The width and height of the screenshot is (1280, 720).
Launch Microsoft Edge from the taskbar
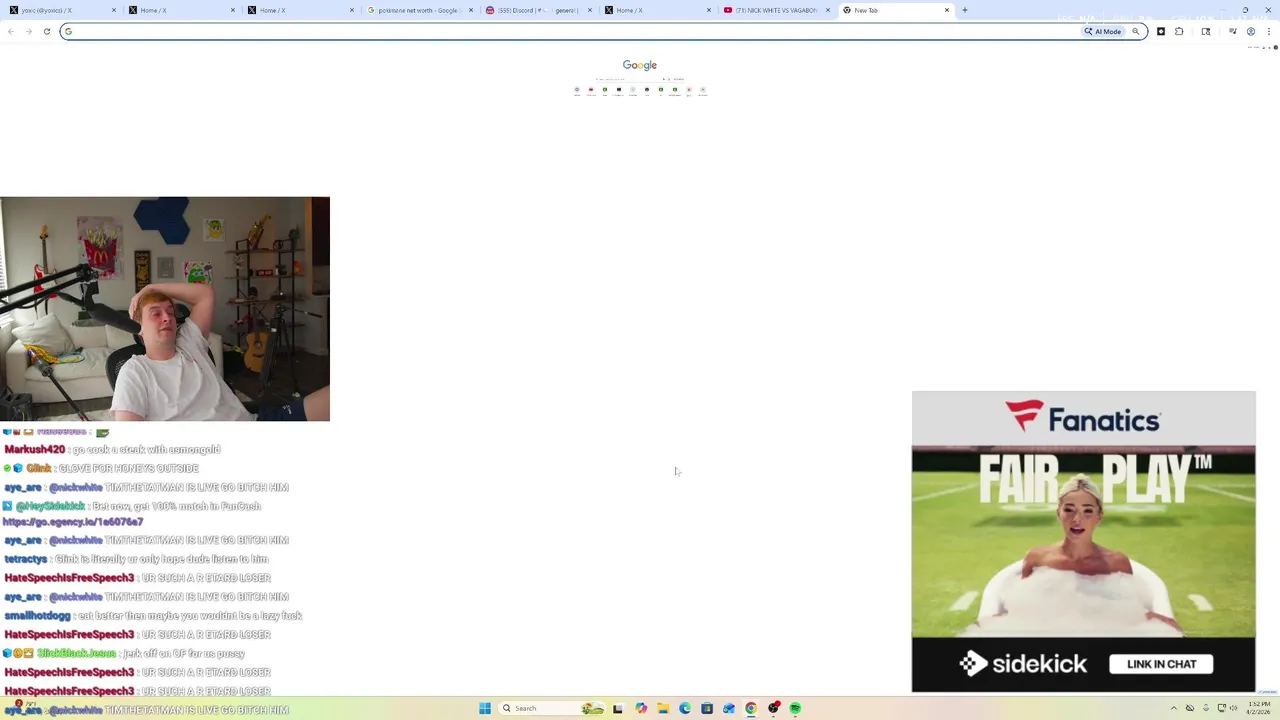(685, 708)
